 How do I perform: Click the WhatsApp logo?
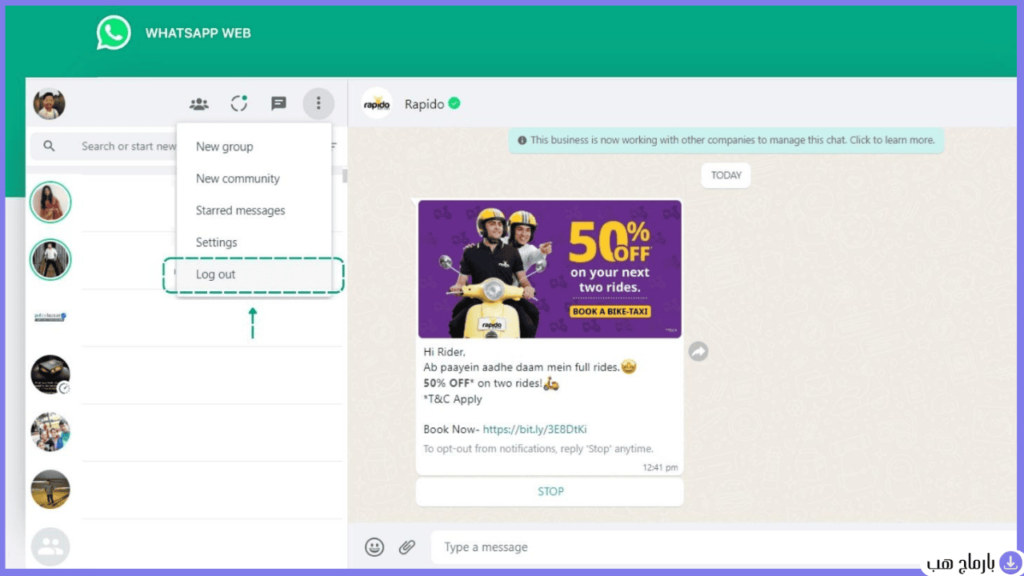point(114,33)
